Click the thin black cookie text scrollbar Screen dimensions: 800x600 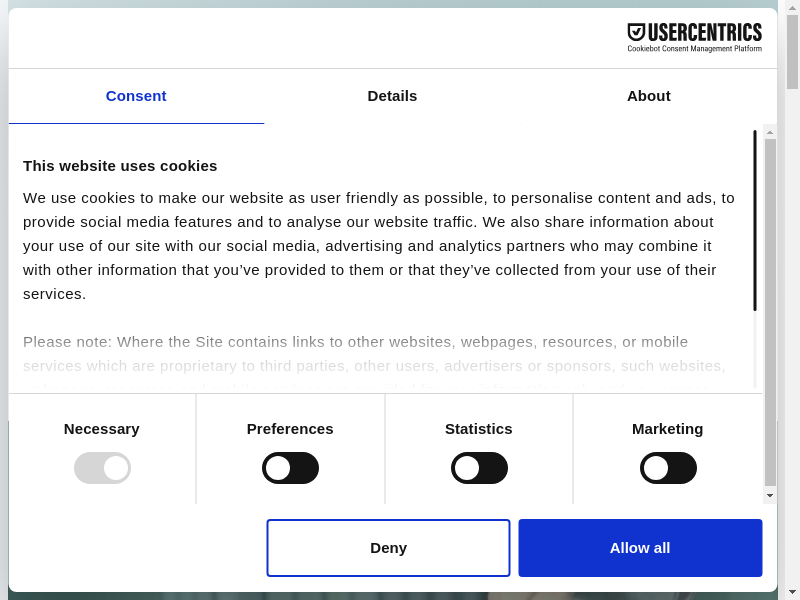click(x=755, y=220)
